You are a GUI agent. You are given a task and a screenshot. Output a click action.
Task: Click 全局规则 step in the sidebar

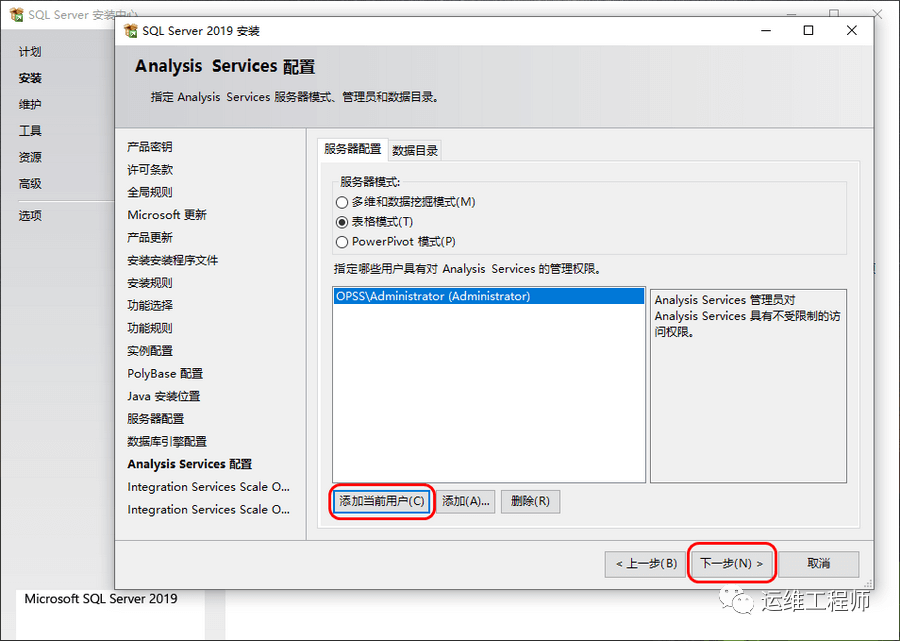click(x=150, y=192)
